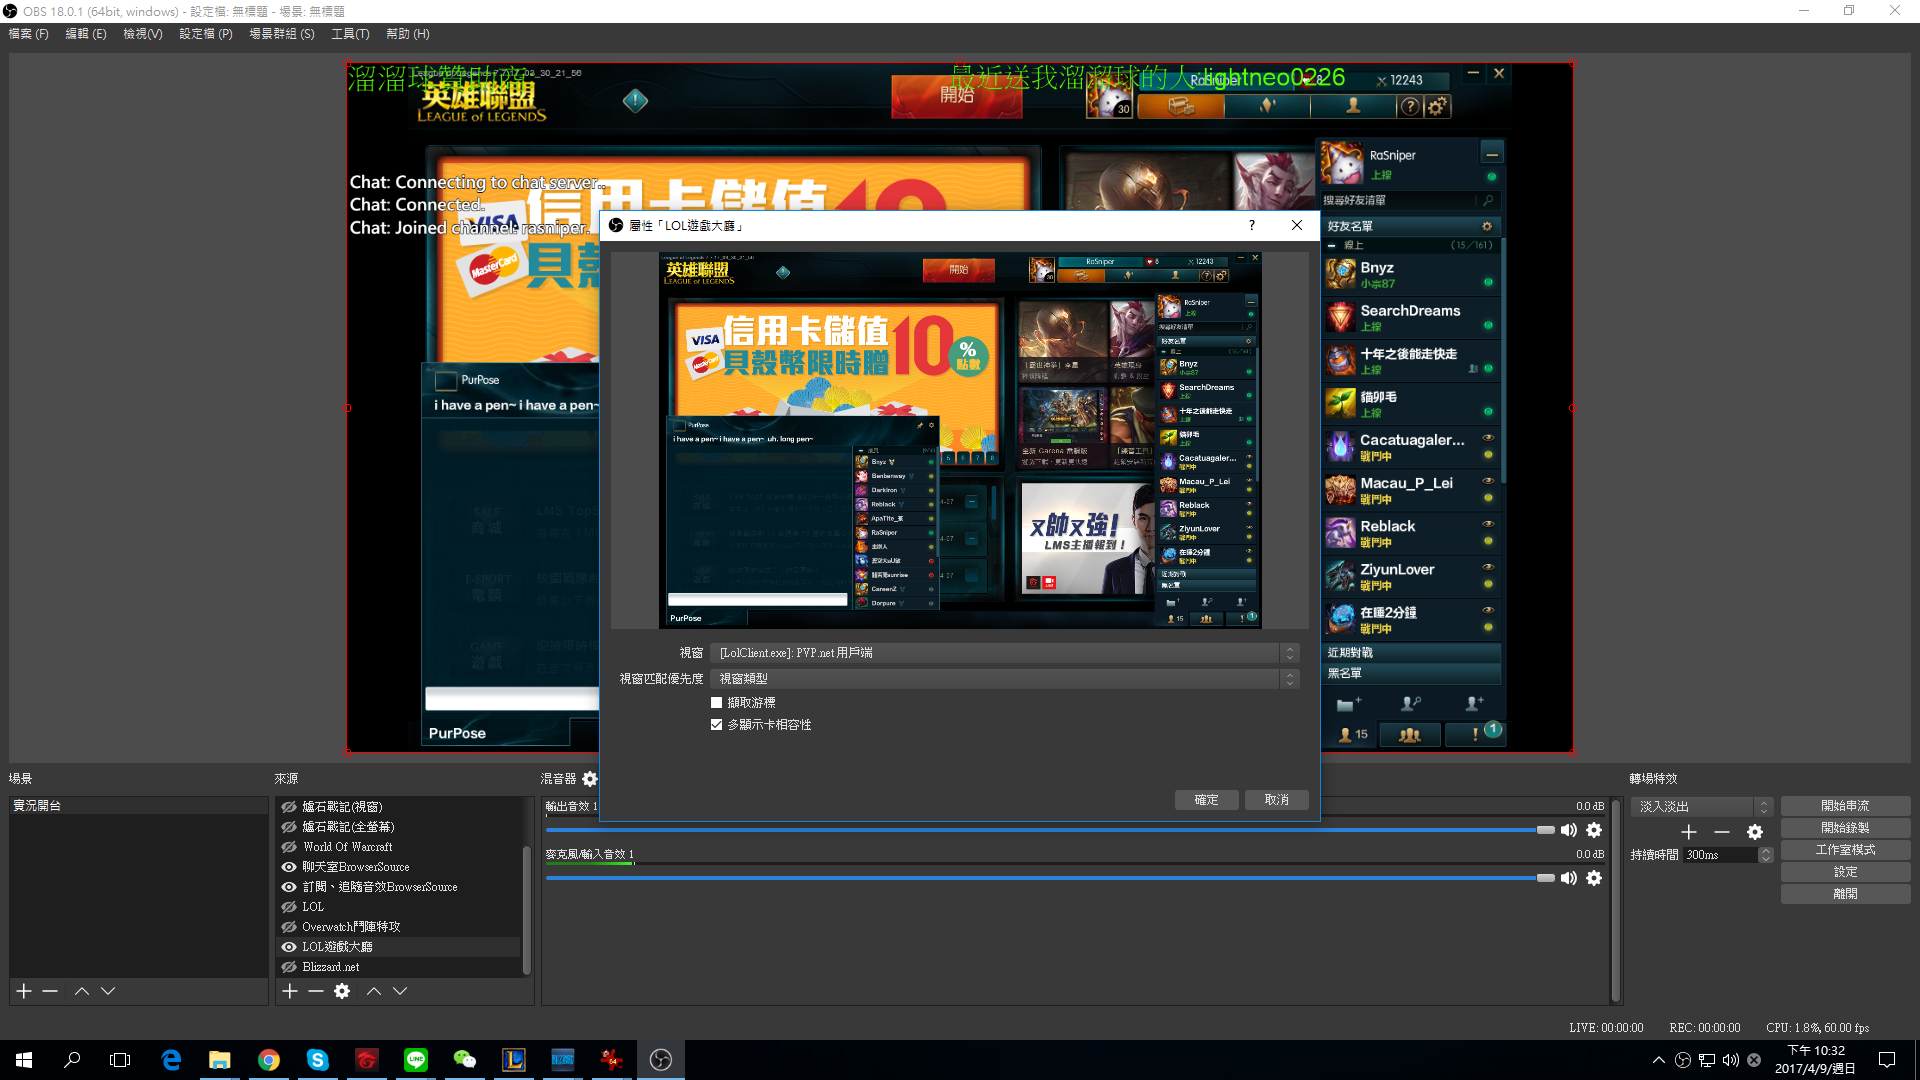Click 開始錄製 to start recording
Viewport: 1920px width, 1080px height.
(x=1845, y=828)
